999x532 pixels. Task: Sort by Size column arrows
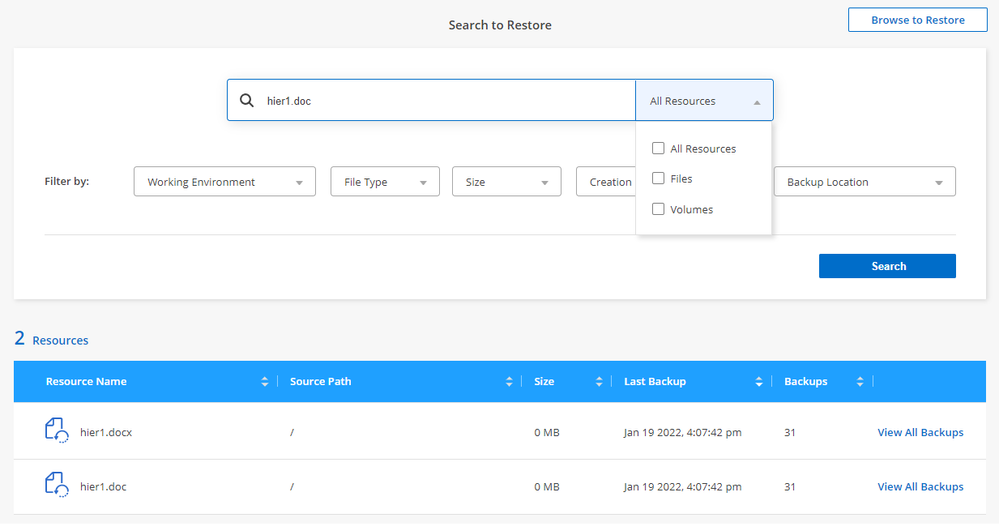tap(600, 382)
